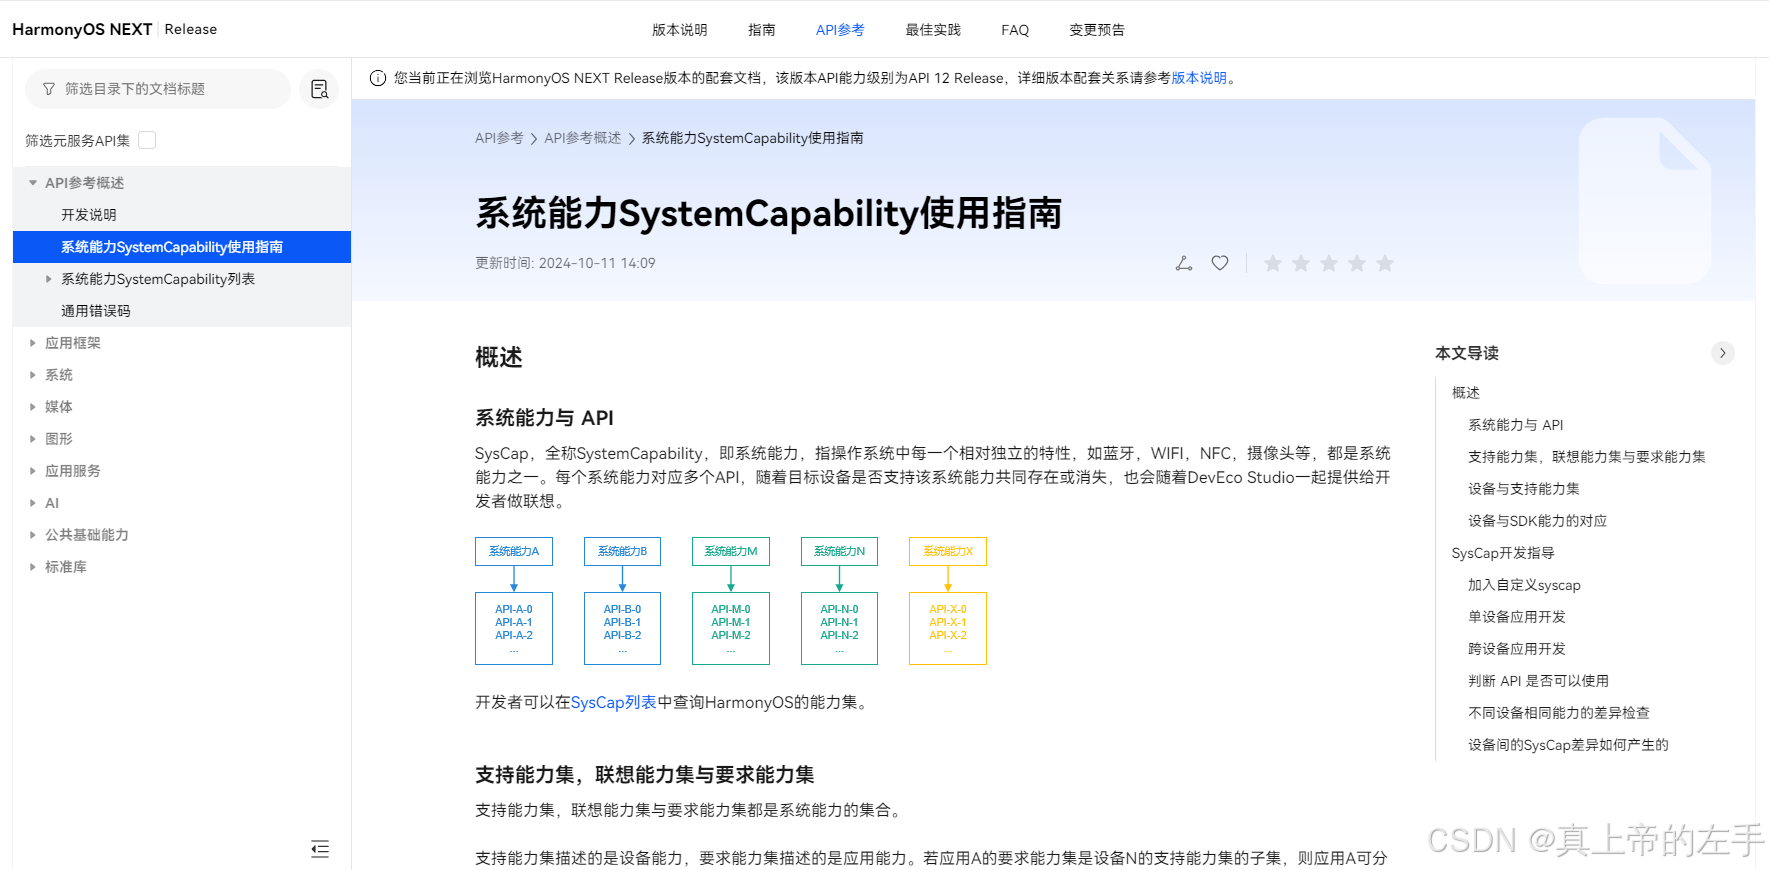This screenshot has height=870, width=1769.
Task: Jump to 跨设备应用开发 in outline
Action: [1517, 649]
